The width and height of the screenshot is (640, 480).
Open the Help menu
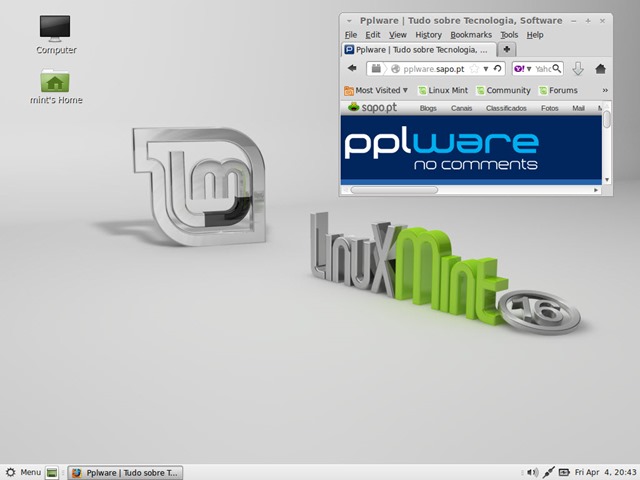[x=535, y=35]
